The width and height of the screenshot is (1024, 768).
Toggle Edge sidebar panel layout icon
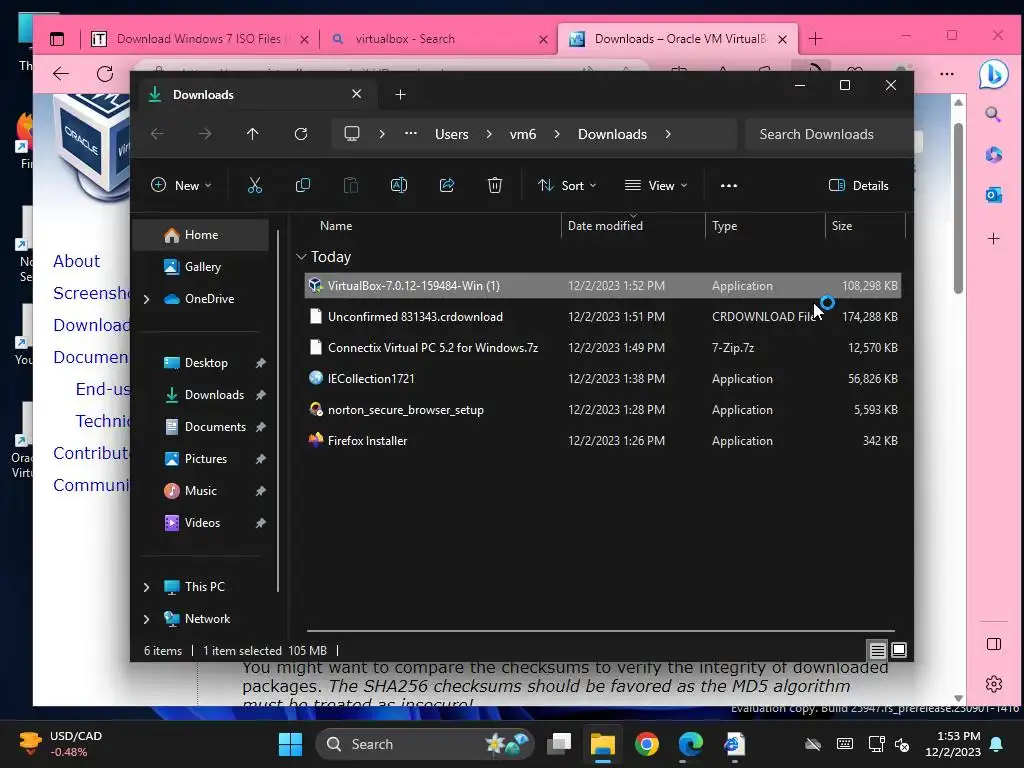993,644
